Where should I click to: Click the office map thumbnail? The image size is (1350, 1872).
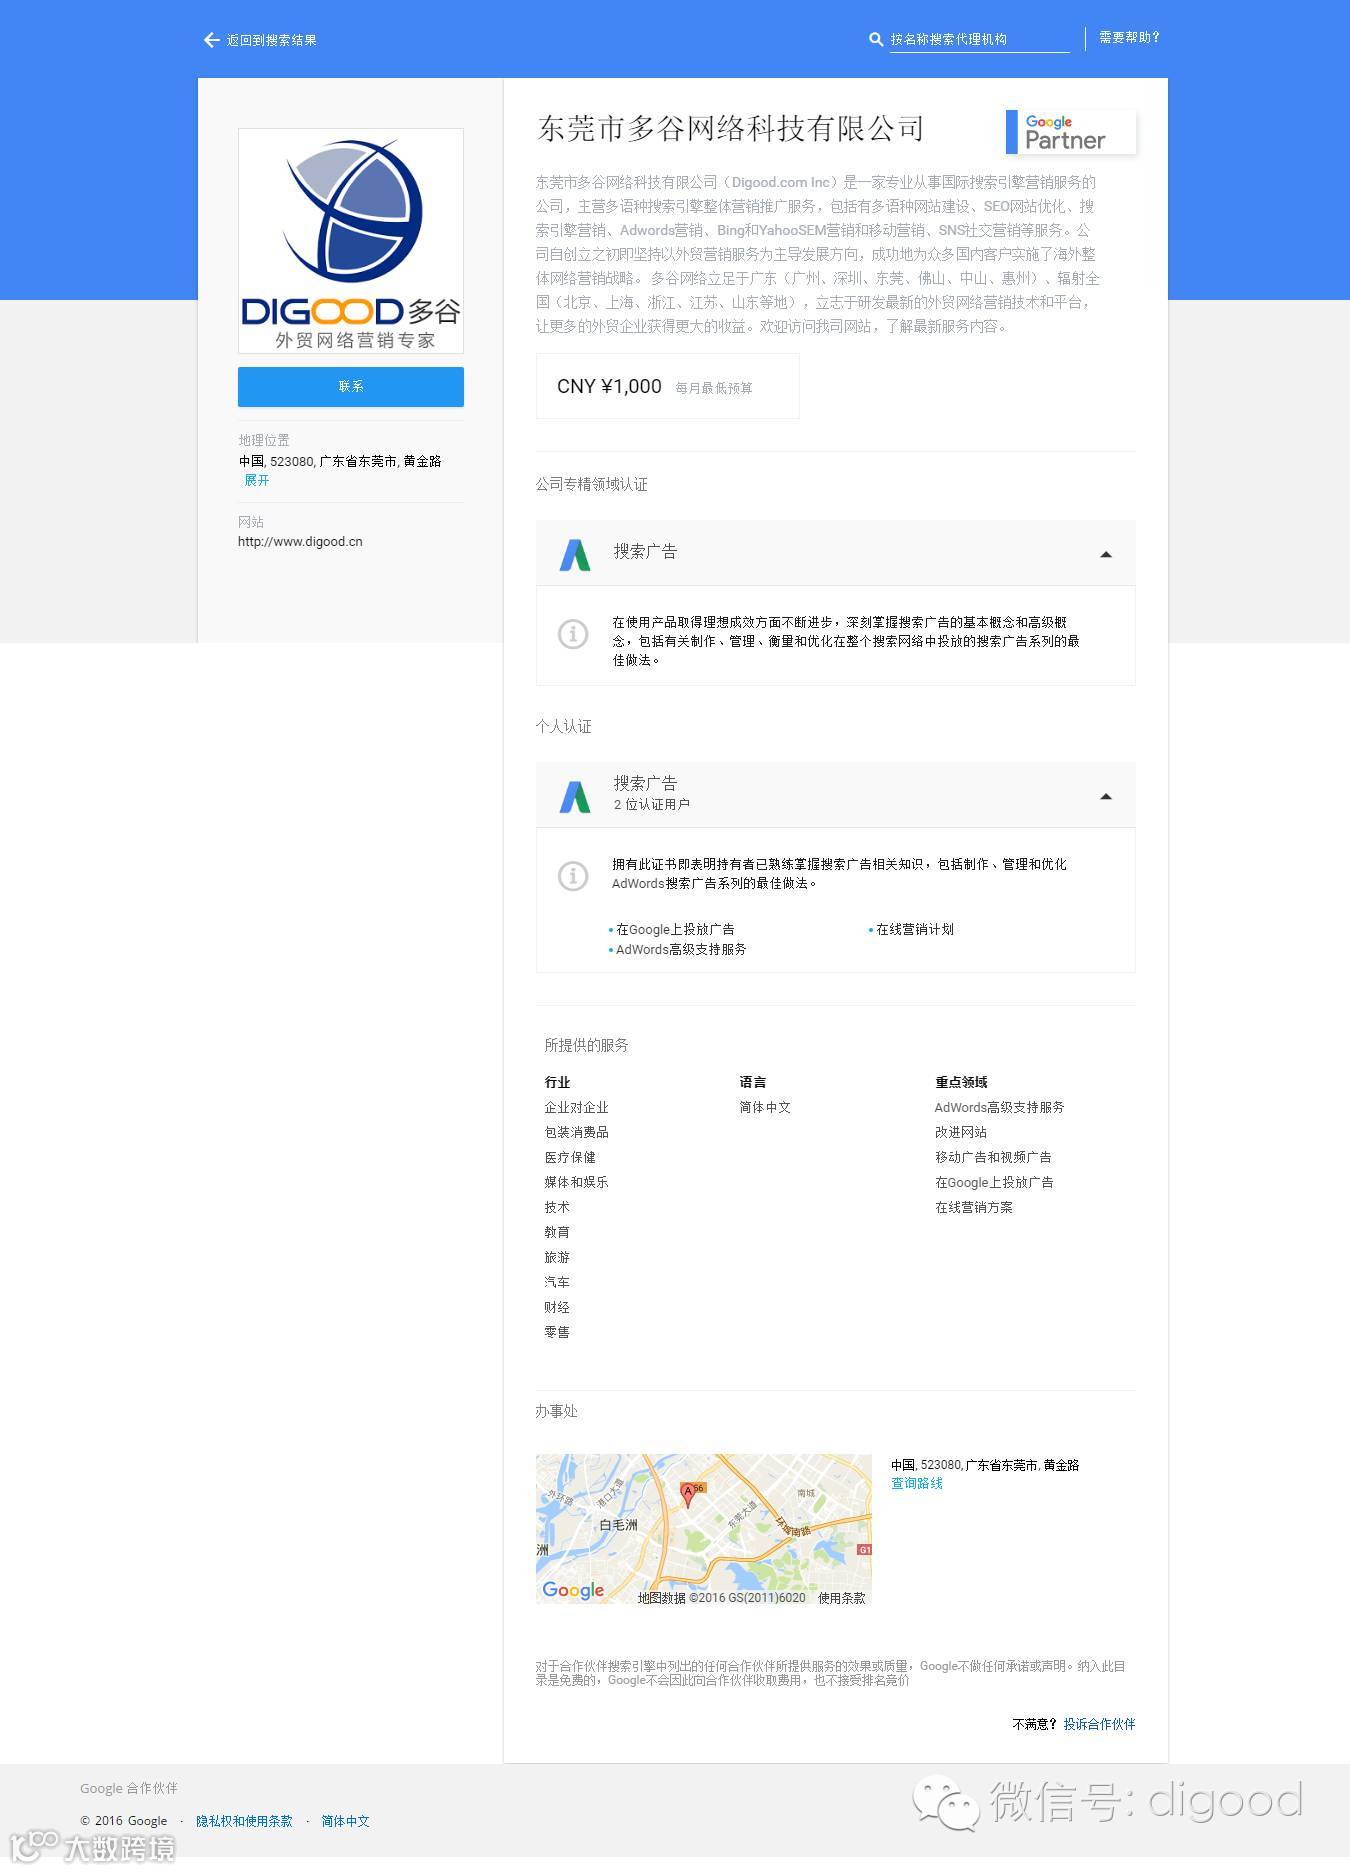pos(704,1530)
